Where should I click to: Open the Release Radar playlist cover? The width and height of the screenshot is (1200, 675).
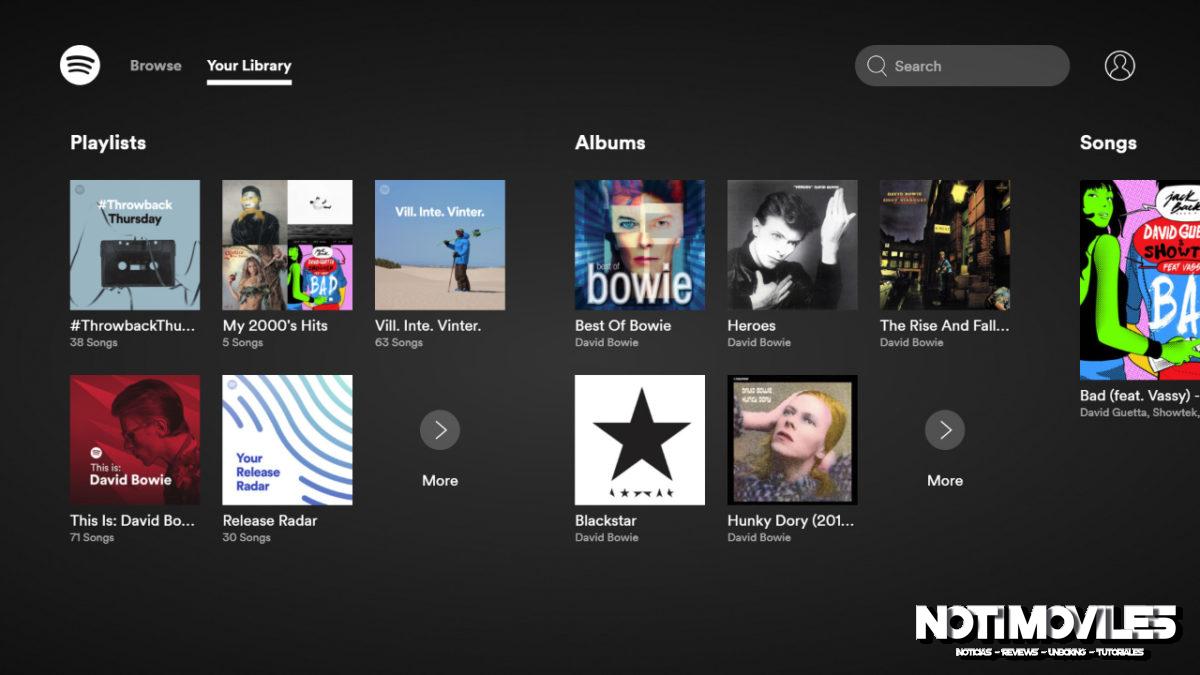(287, 440)
